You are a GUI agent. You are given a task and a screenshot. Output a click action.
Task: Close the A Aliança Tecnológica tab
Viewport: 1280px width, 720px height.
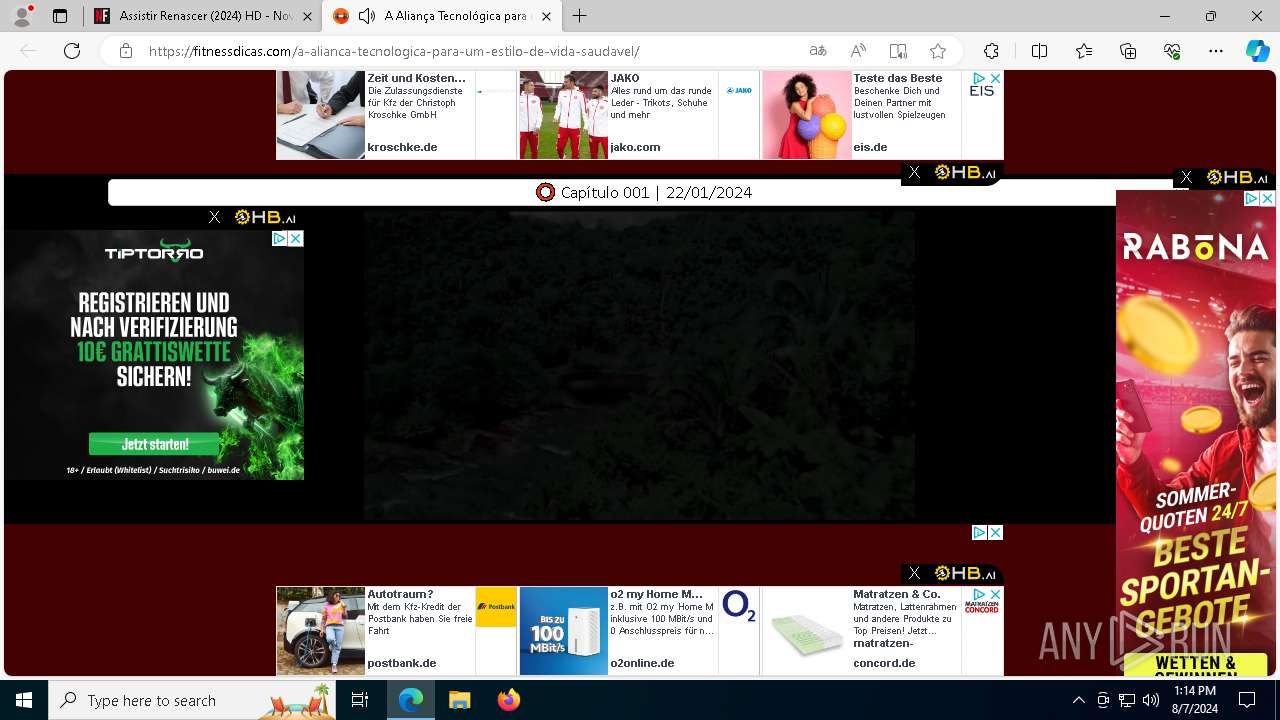pos(545,16)
